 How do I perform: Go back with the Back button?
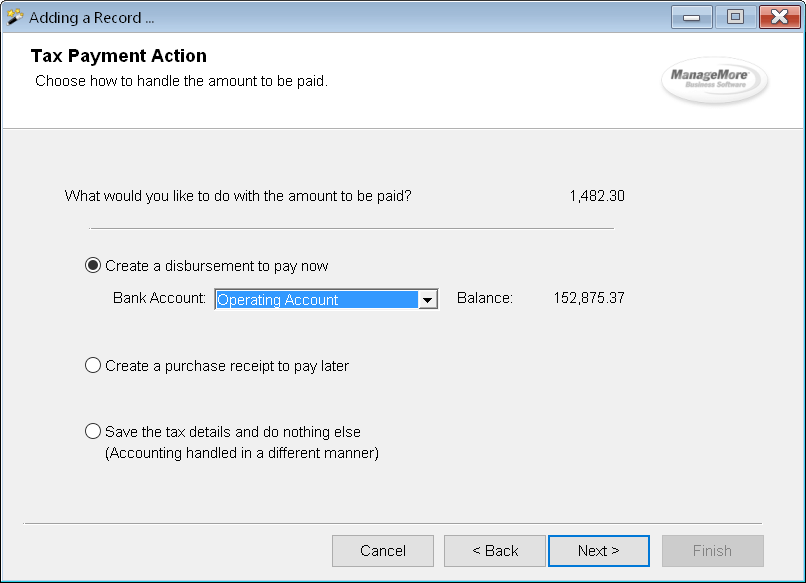pyautogui.click(x=494, y=550)
